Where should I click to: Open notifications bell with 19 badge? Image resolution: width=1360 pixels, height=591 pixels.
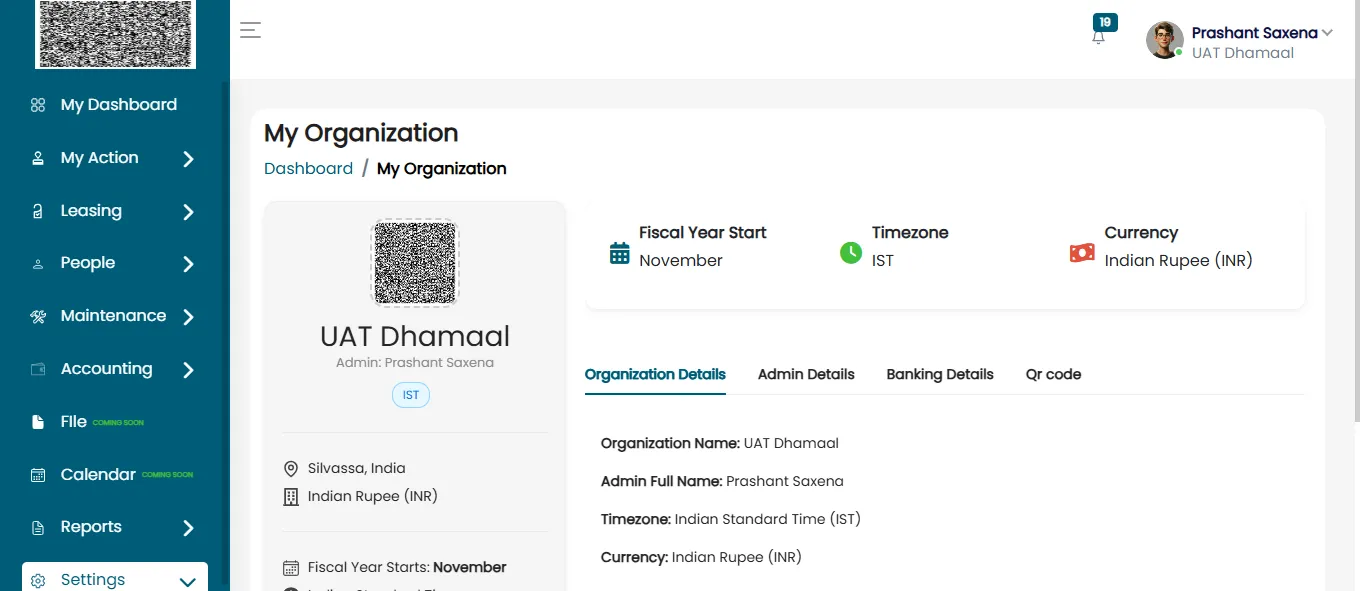(1099, 36)
